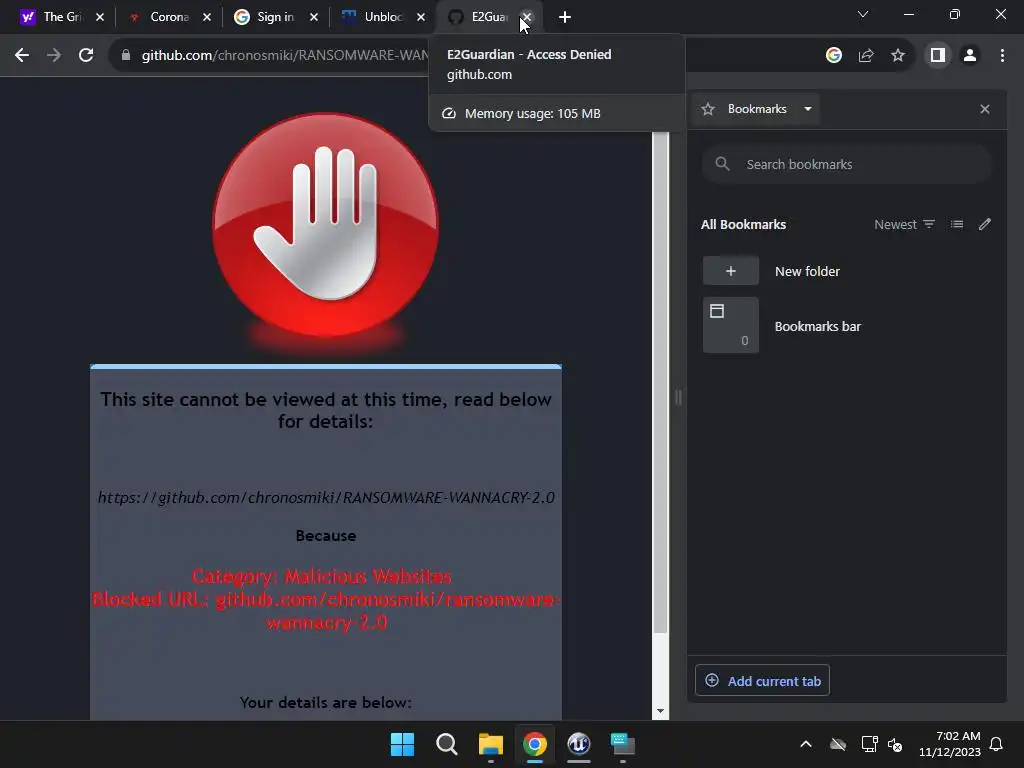Viewport: 1024px width, 768px height.
Task: View site info via the padlock icon
Action: (x=126, y=56)
